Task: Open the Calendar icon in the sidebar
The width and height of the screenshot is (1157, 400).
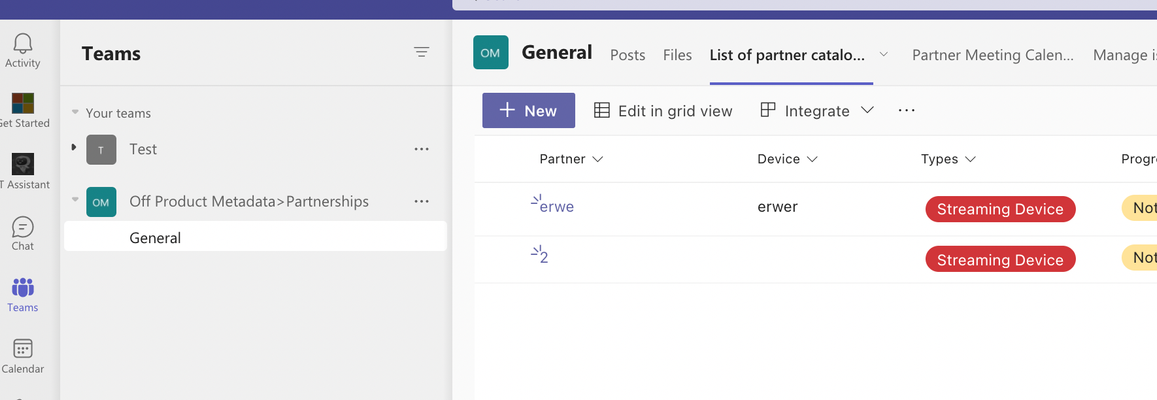Action: click(x=23, y=349)
